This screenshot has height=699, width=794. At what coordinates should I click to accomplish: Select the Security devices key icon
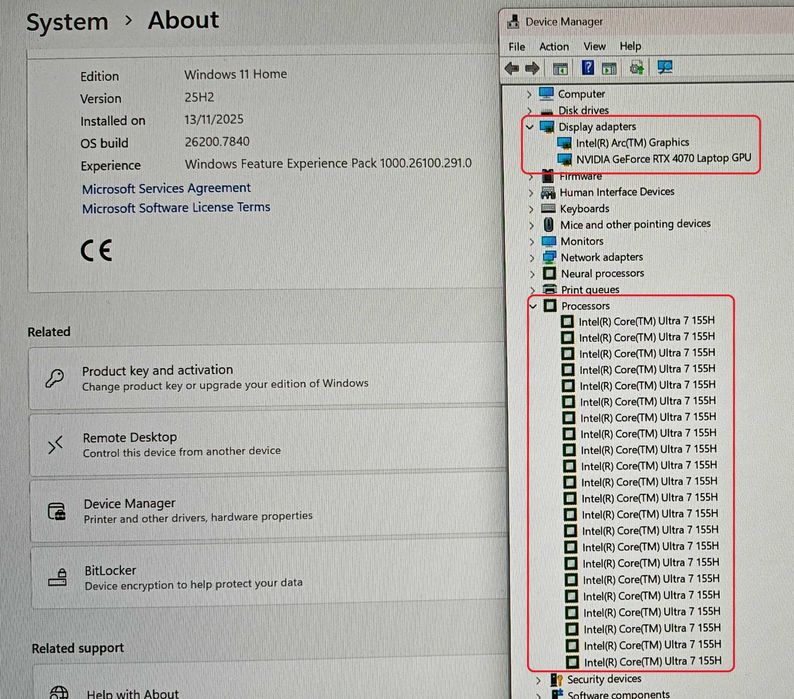pos(557,679)
